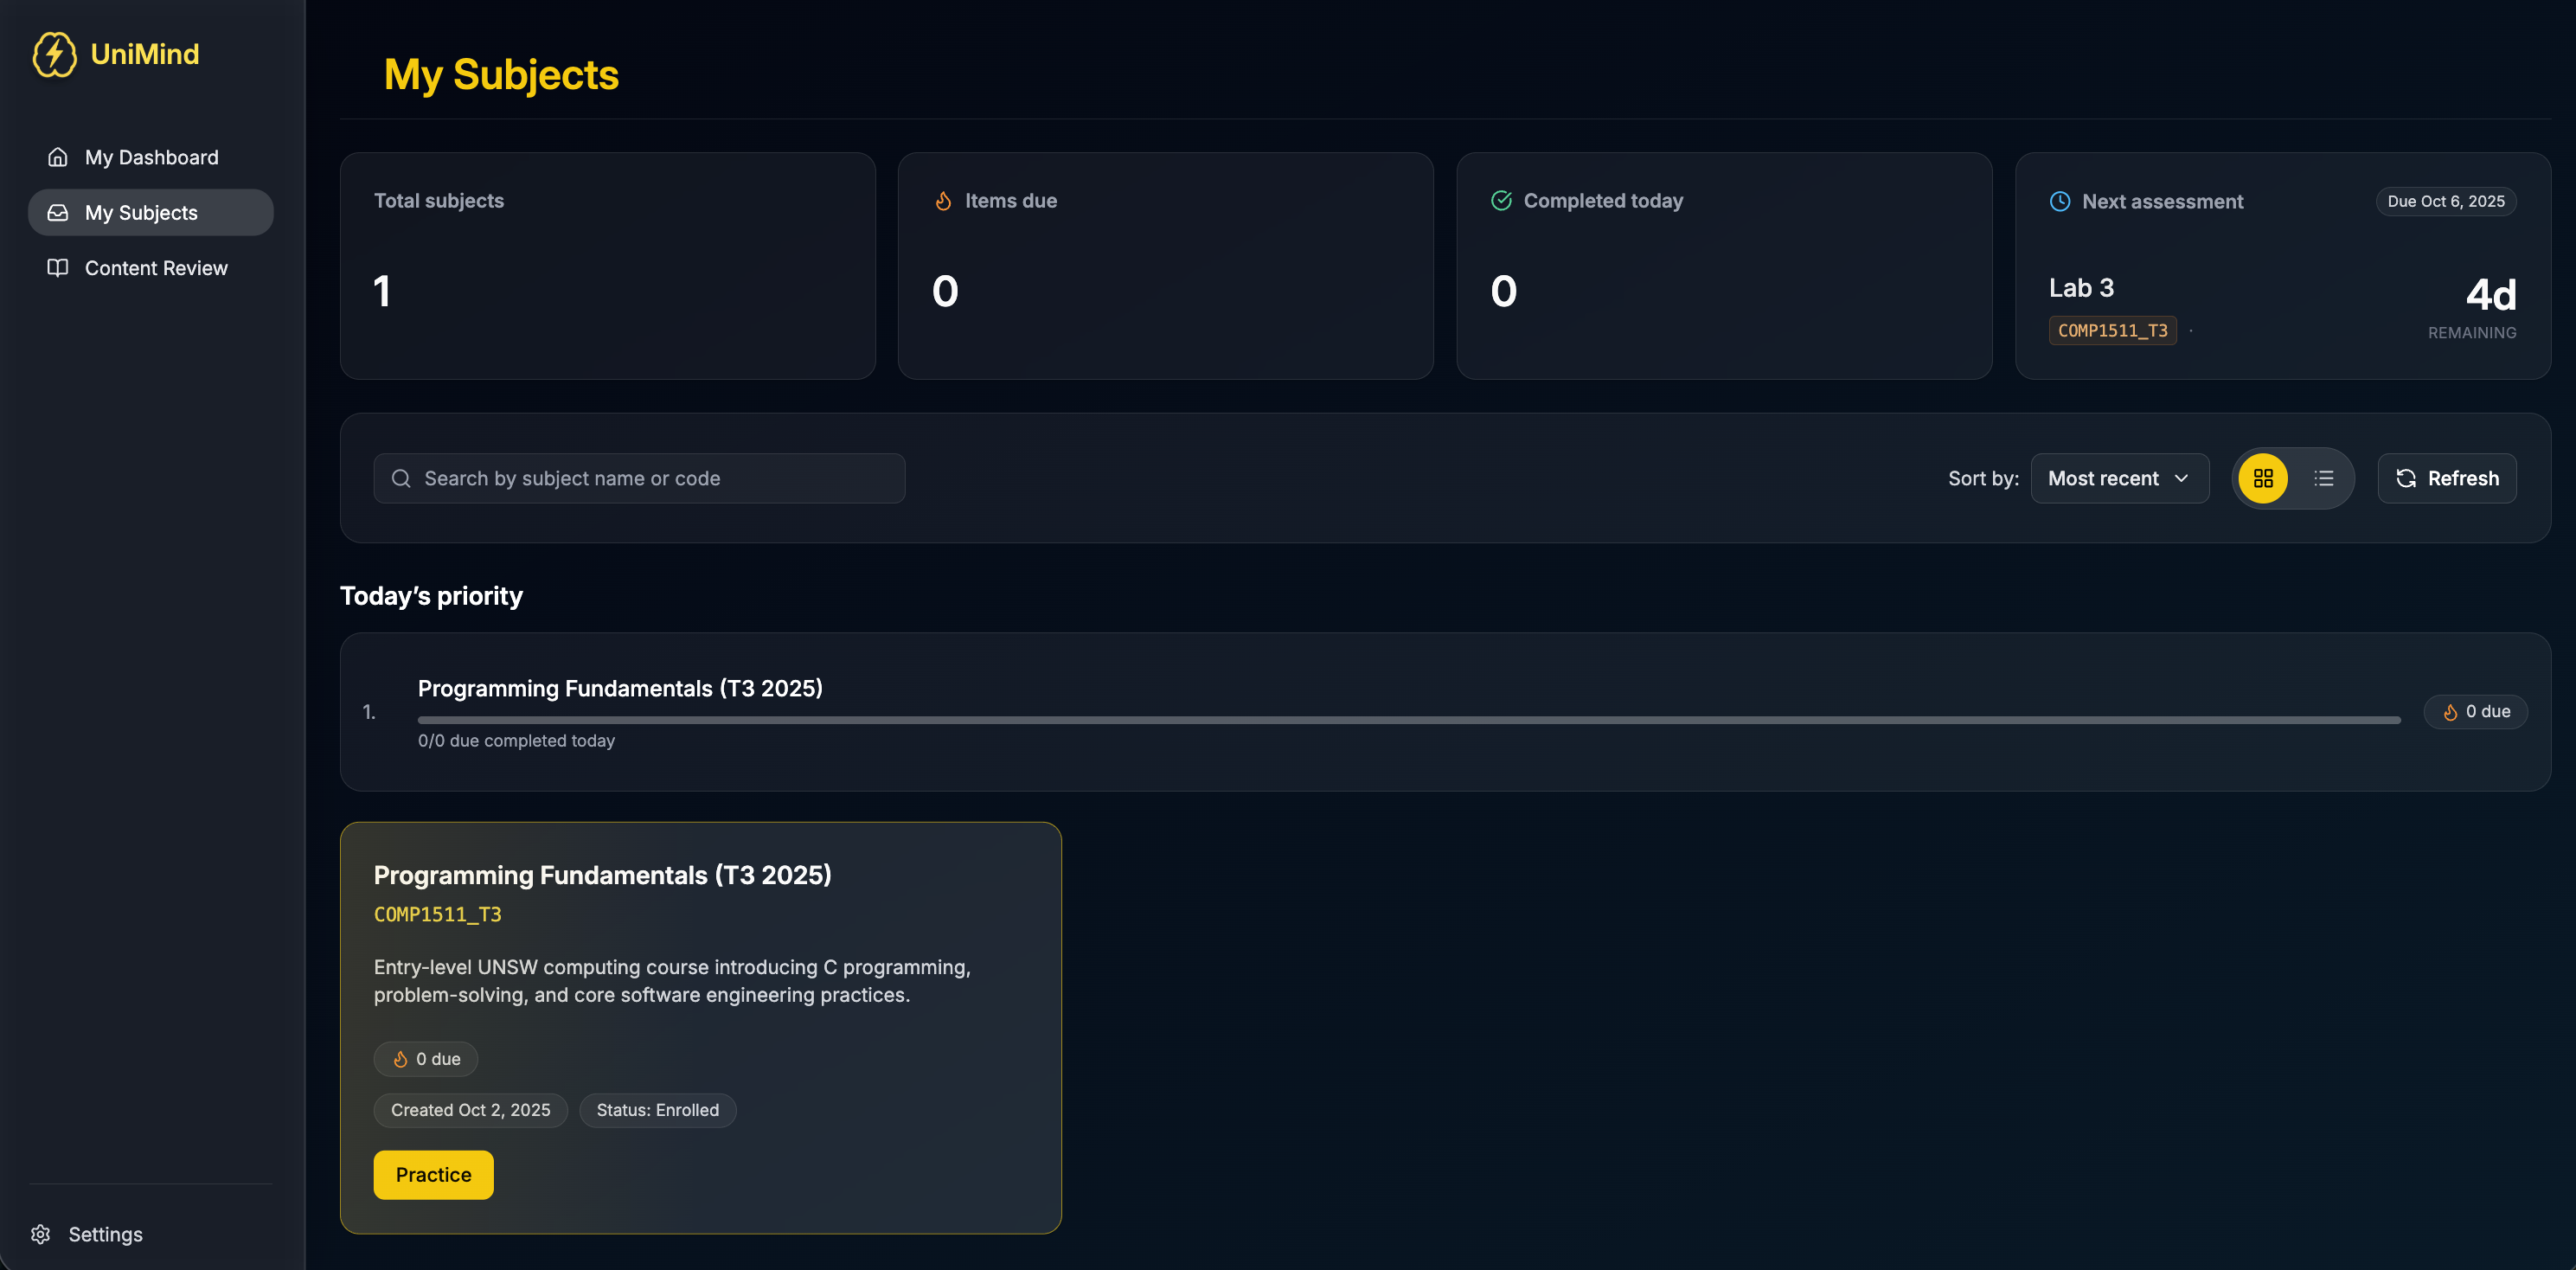Screen dimensions: 2576x1270
Task: Click the flame icon beside Items due
Action: tap(943, 201)
